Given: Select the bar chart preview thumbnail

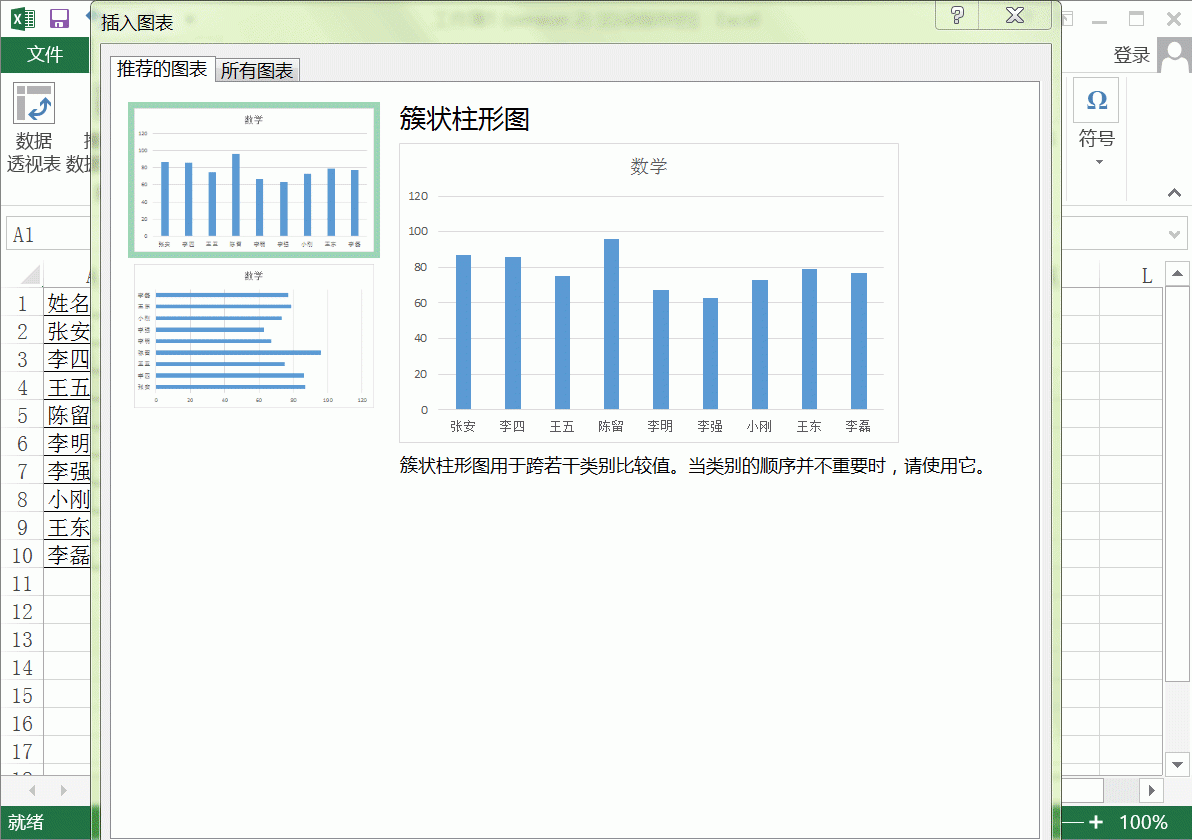Looking at the screenshot, I should (x=252, y=334).
